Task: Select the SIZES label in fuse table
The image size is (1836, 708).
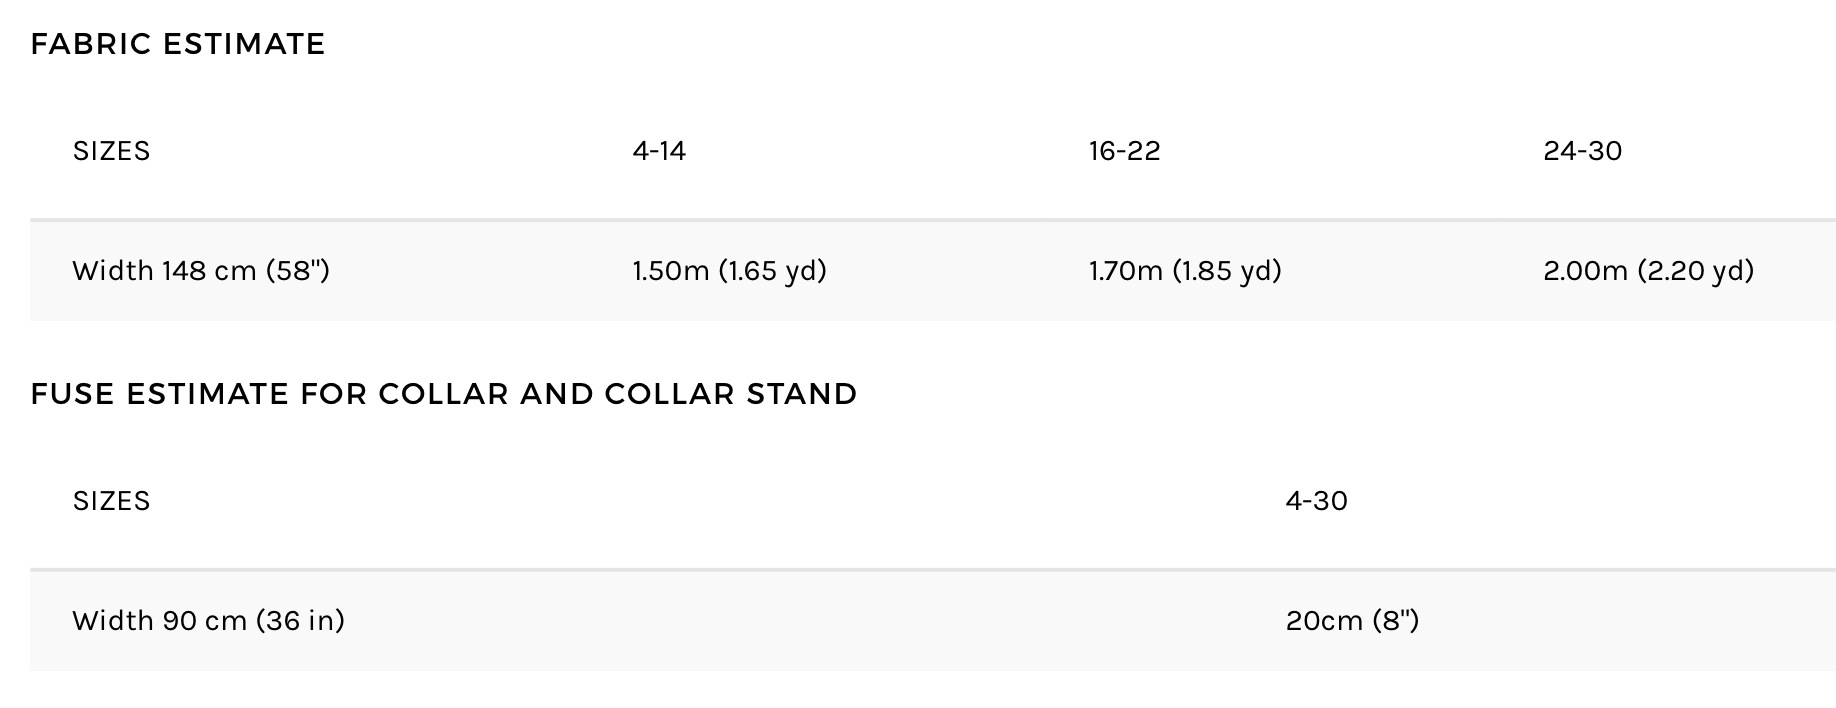Action: click(111, 501)
